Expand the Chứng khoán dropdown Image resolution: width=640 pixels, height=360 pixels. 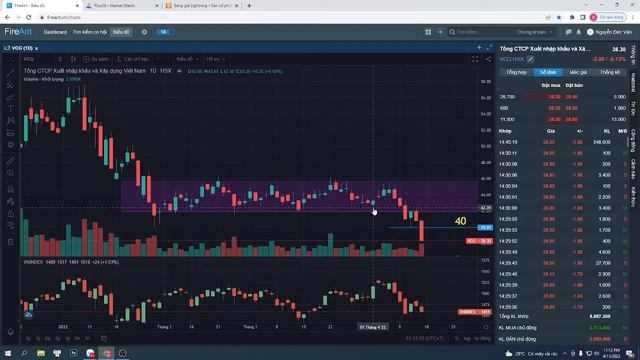[534, 32]
